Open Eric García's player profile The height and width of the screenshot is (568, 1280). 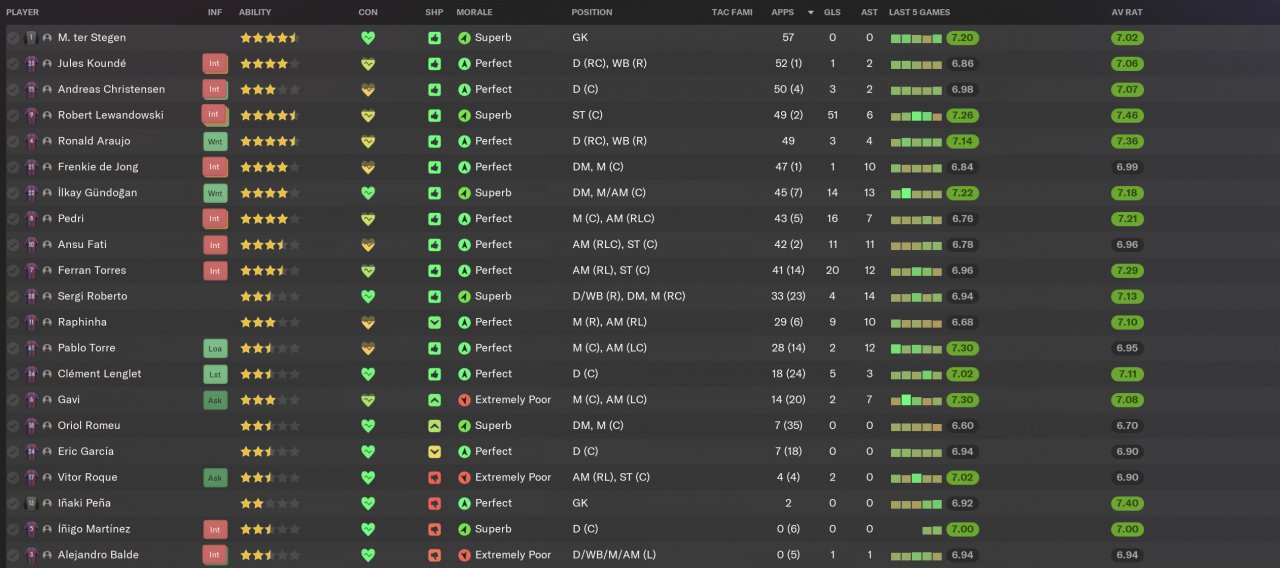pos(85,451)
